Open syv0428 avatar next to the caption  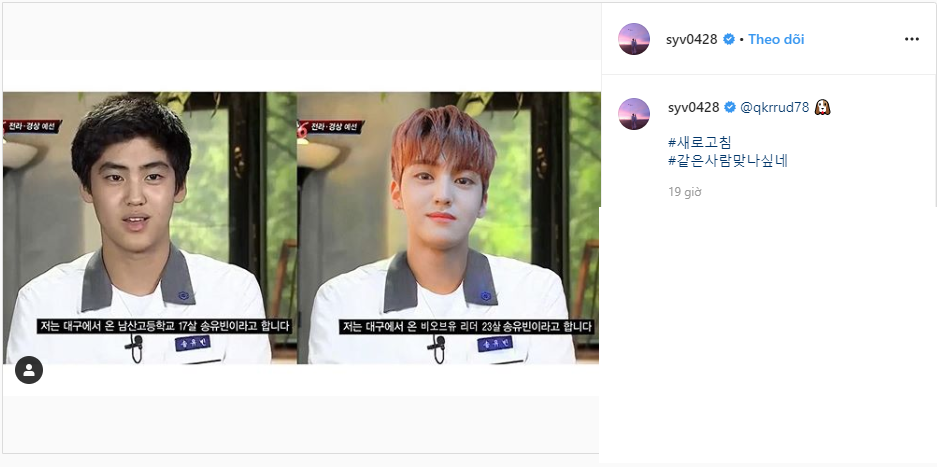point(633,114)
